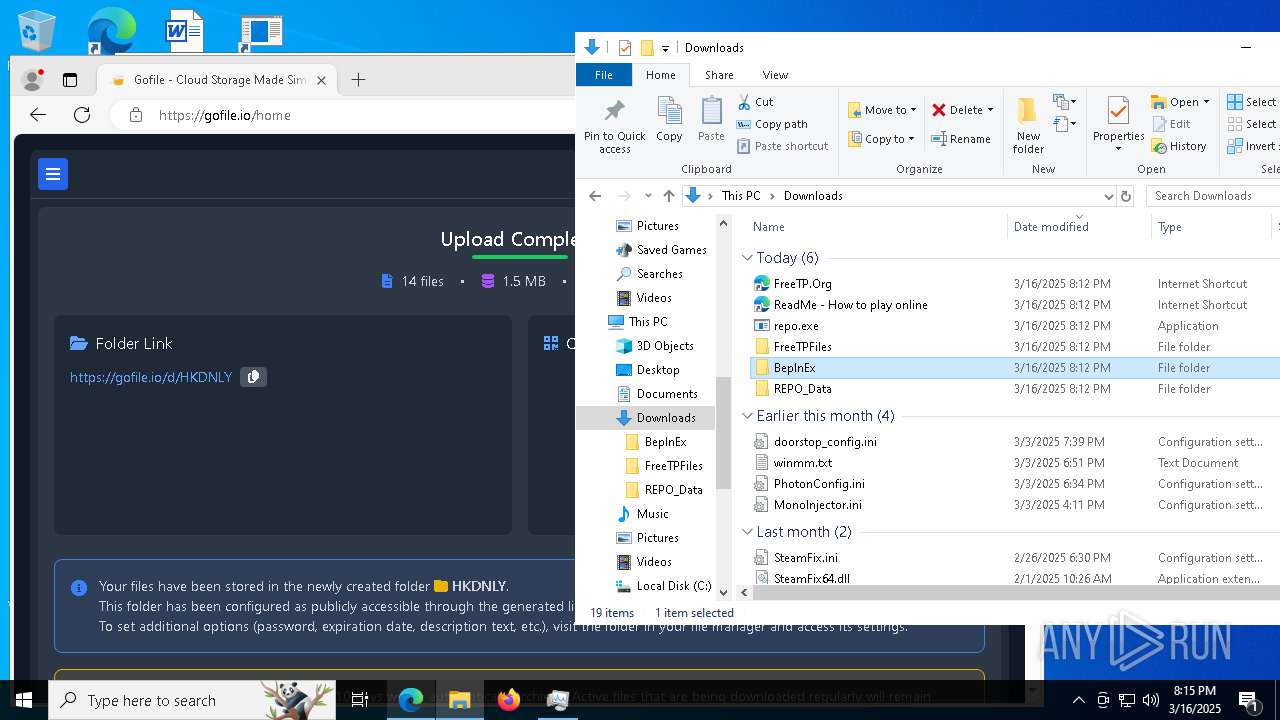Click History in the Open group
Screen dimensions: 1280x720
click(1179, 146)
